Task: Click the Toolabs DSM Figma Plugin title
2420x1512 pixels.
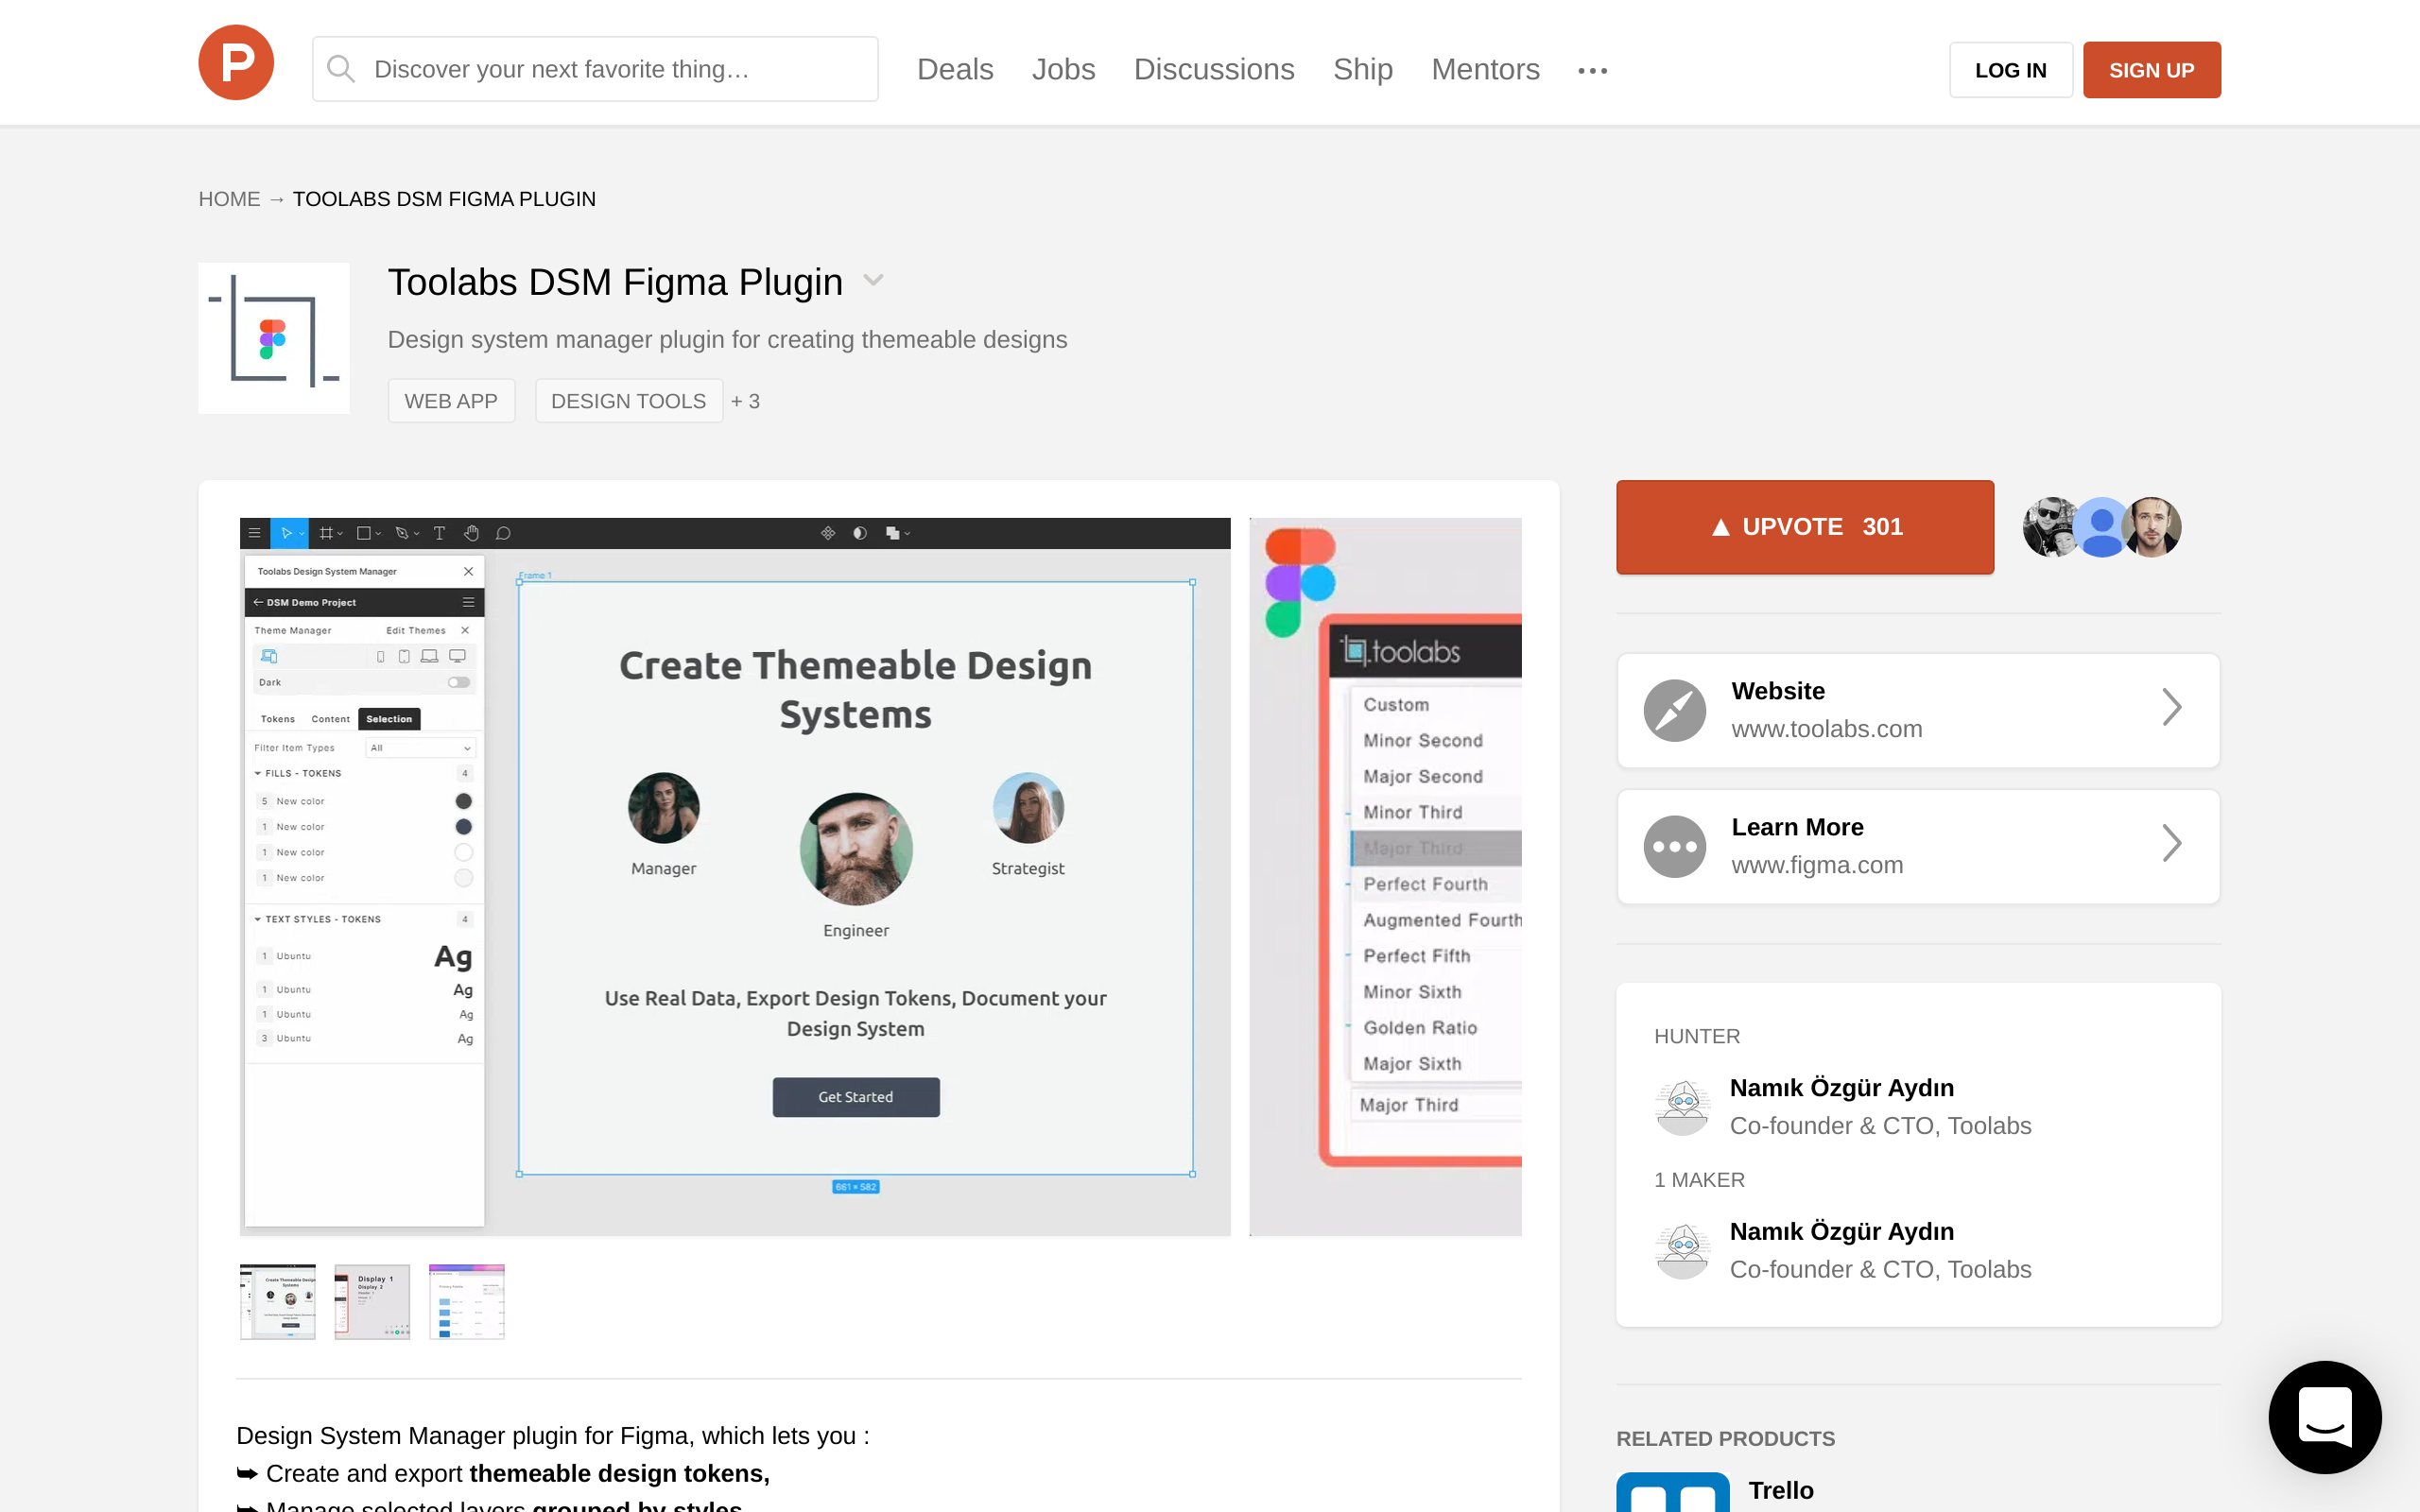Action: [x=615, y=282]
